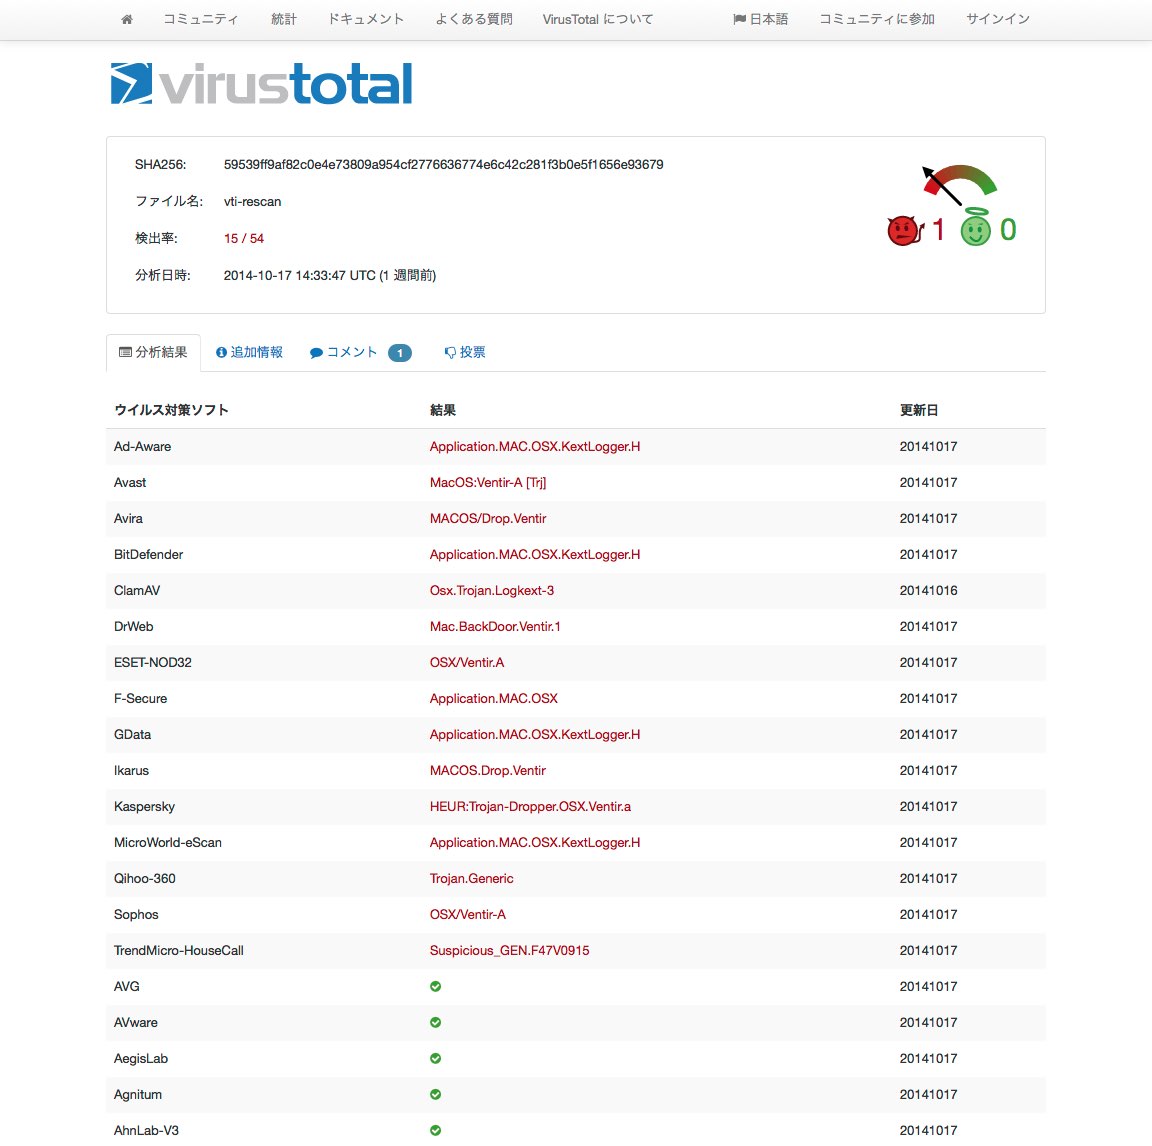Open the コミュニティ menu
1152x1146 pixels.
point(201,20)
